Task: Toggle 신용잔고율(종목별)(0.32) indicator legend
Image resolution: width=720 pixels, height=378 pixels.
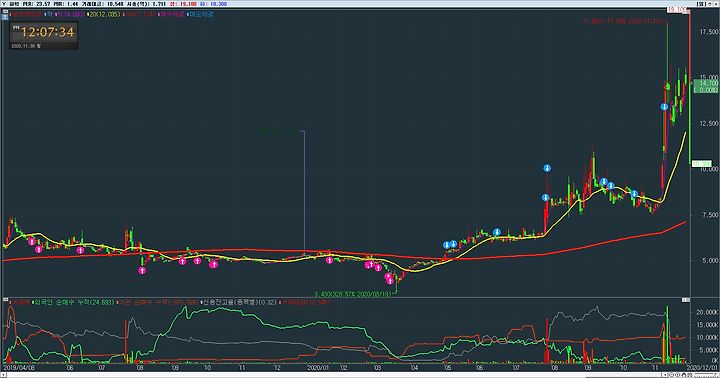Action: tap(239, 302)
